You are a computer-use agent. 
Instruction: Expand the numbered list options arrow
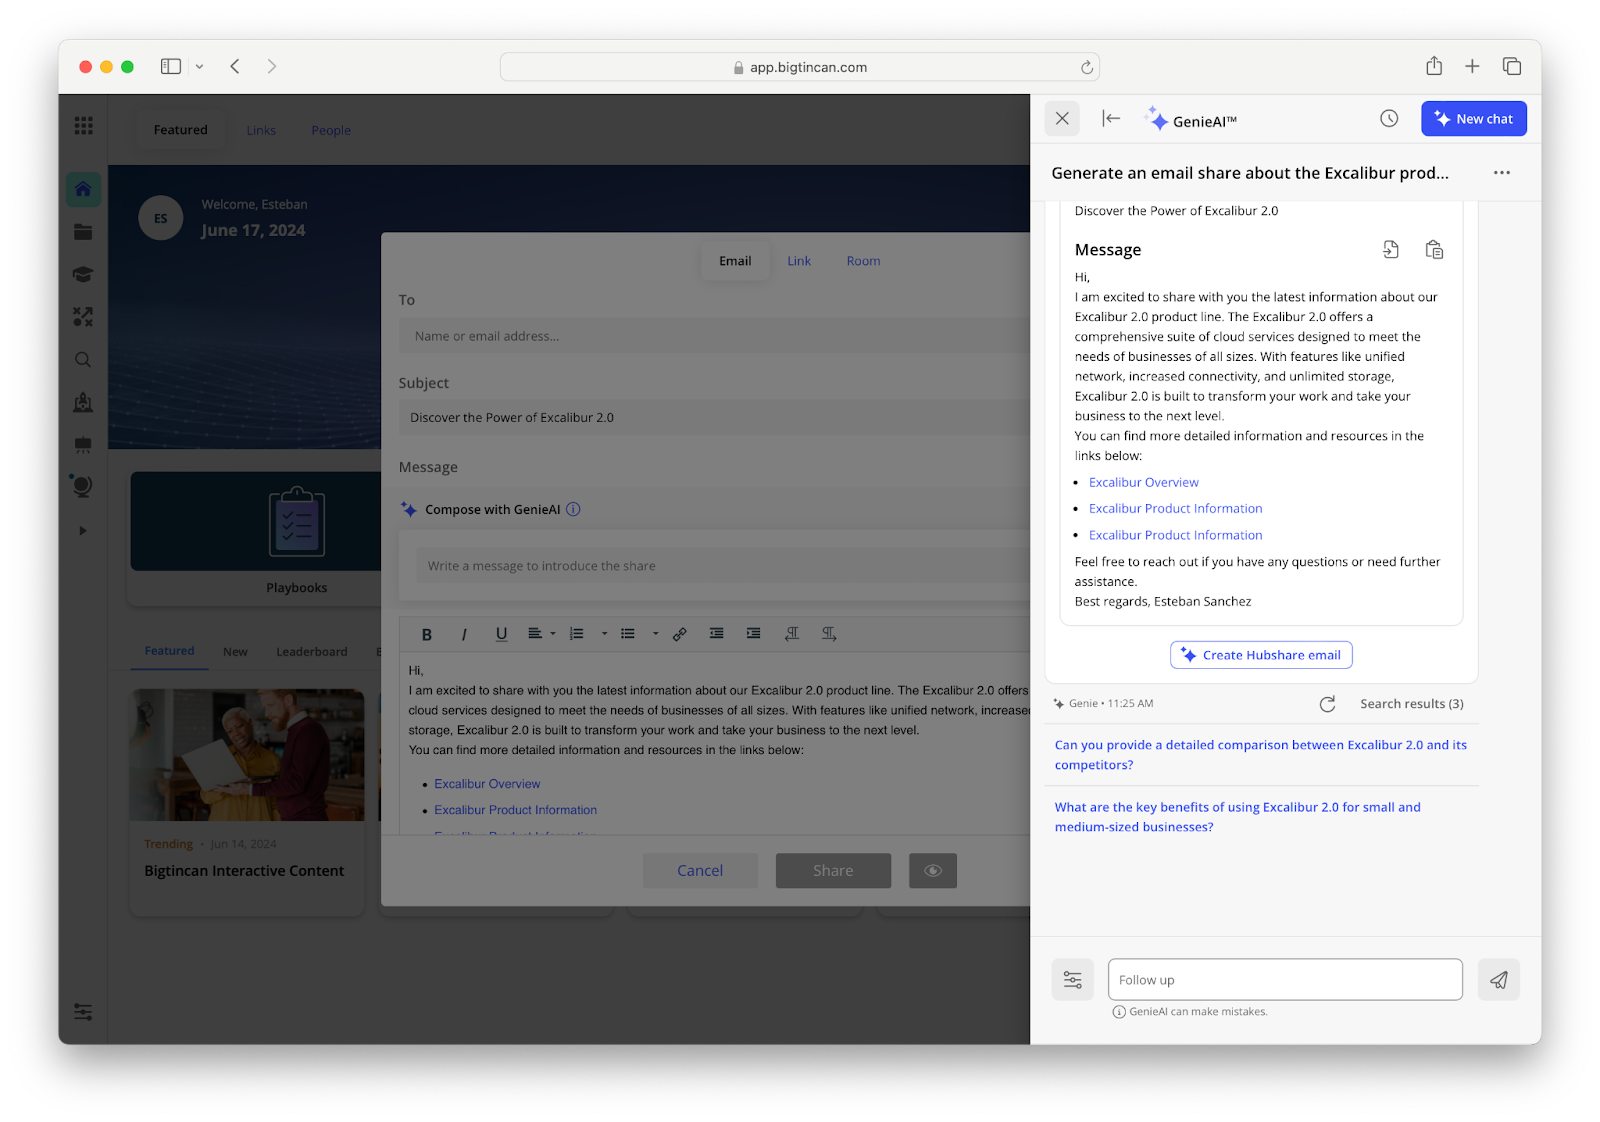604,634
